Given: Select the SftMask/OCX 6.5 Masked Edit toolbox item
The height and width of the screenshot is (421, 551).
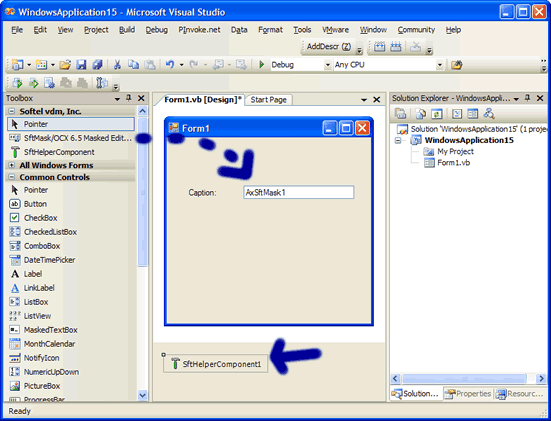Looking at the screenshot, I should point(70,138).
